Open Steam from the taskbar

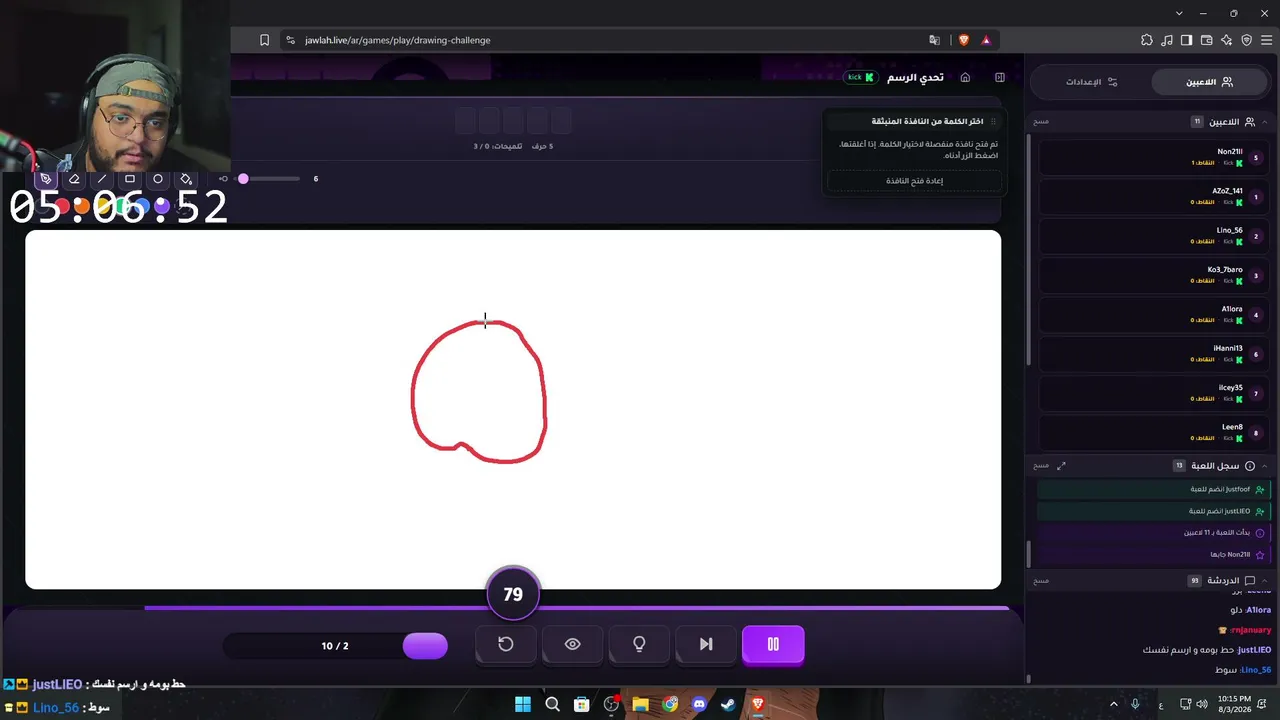click(728, 704)
